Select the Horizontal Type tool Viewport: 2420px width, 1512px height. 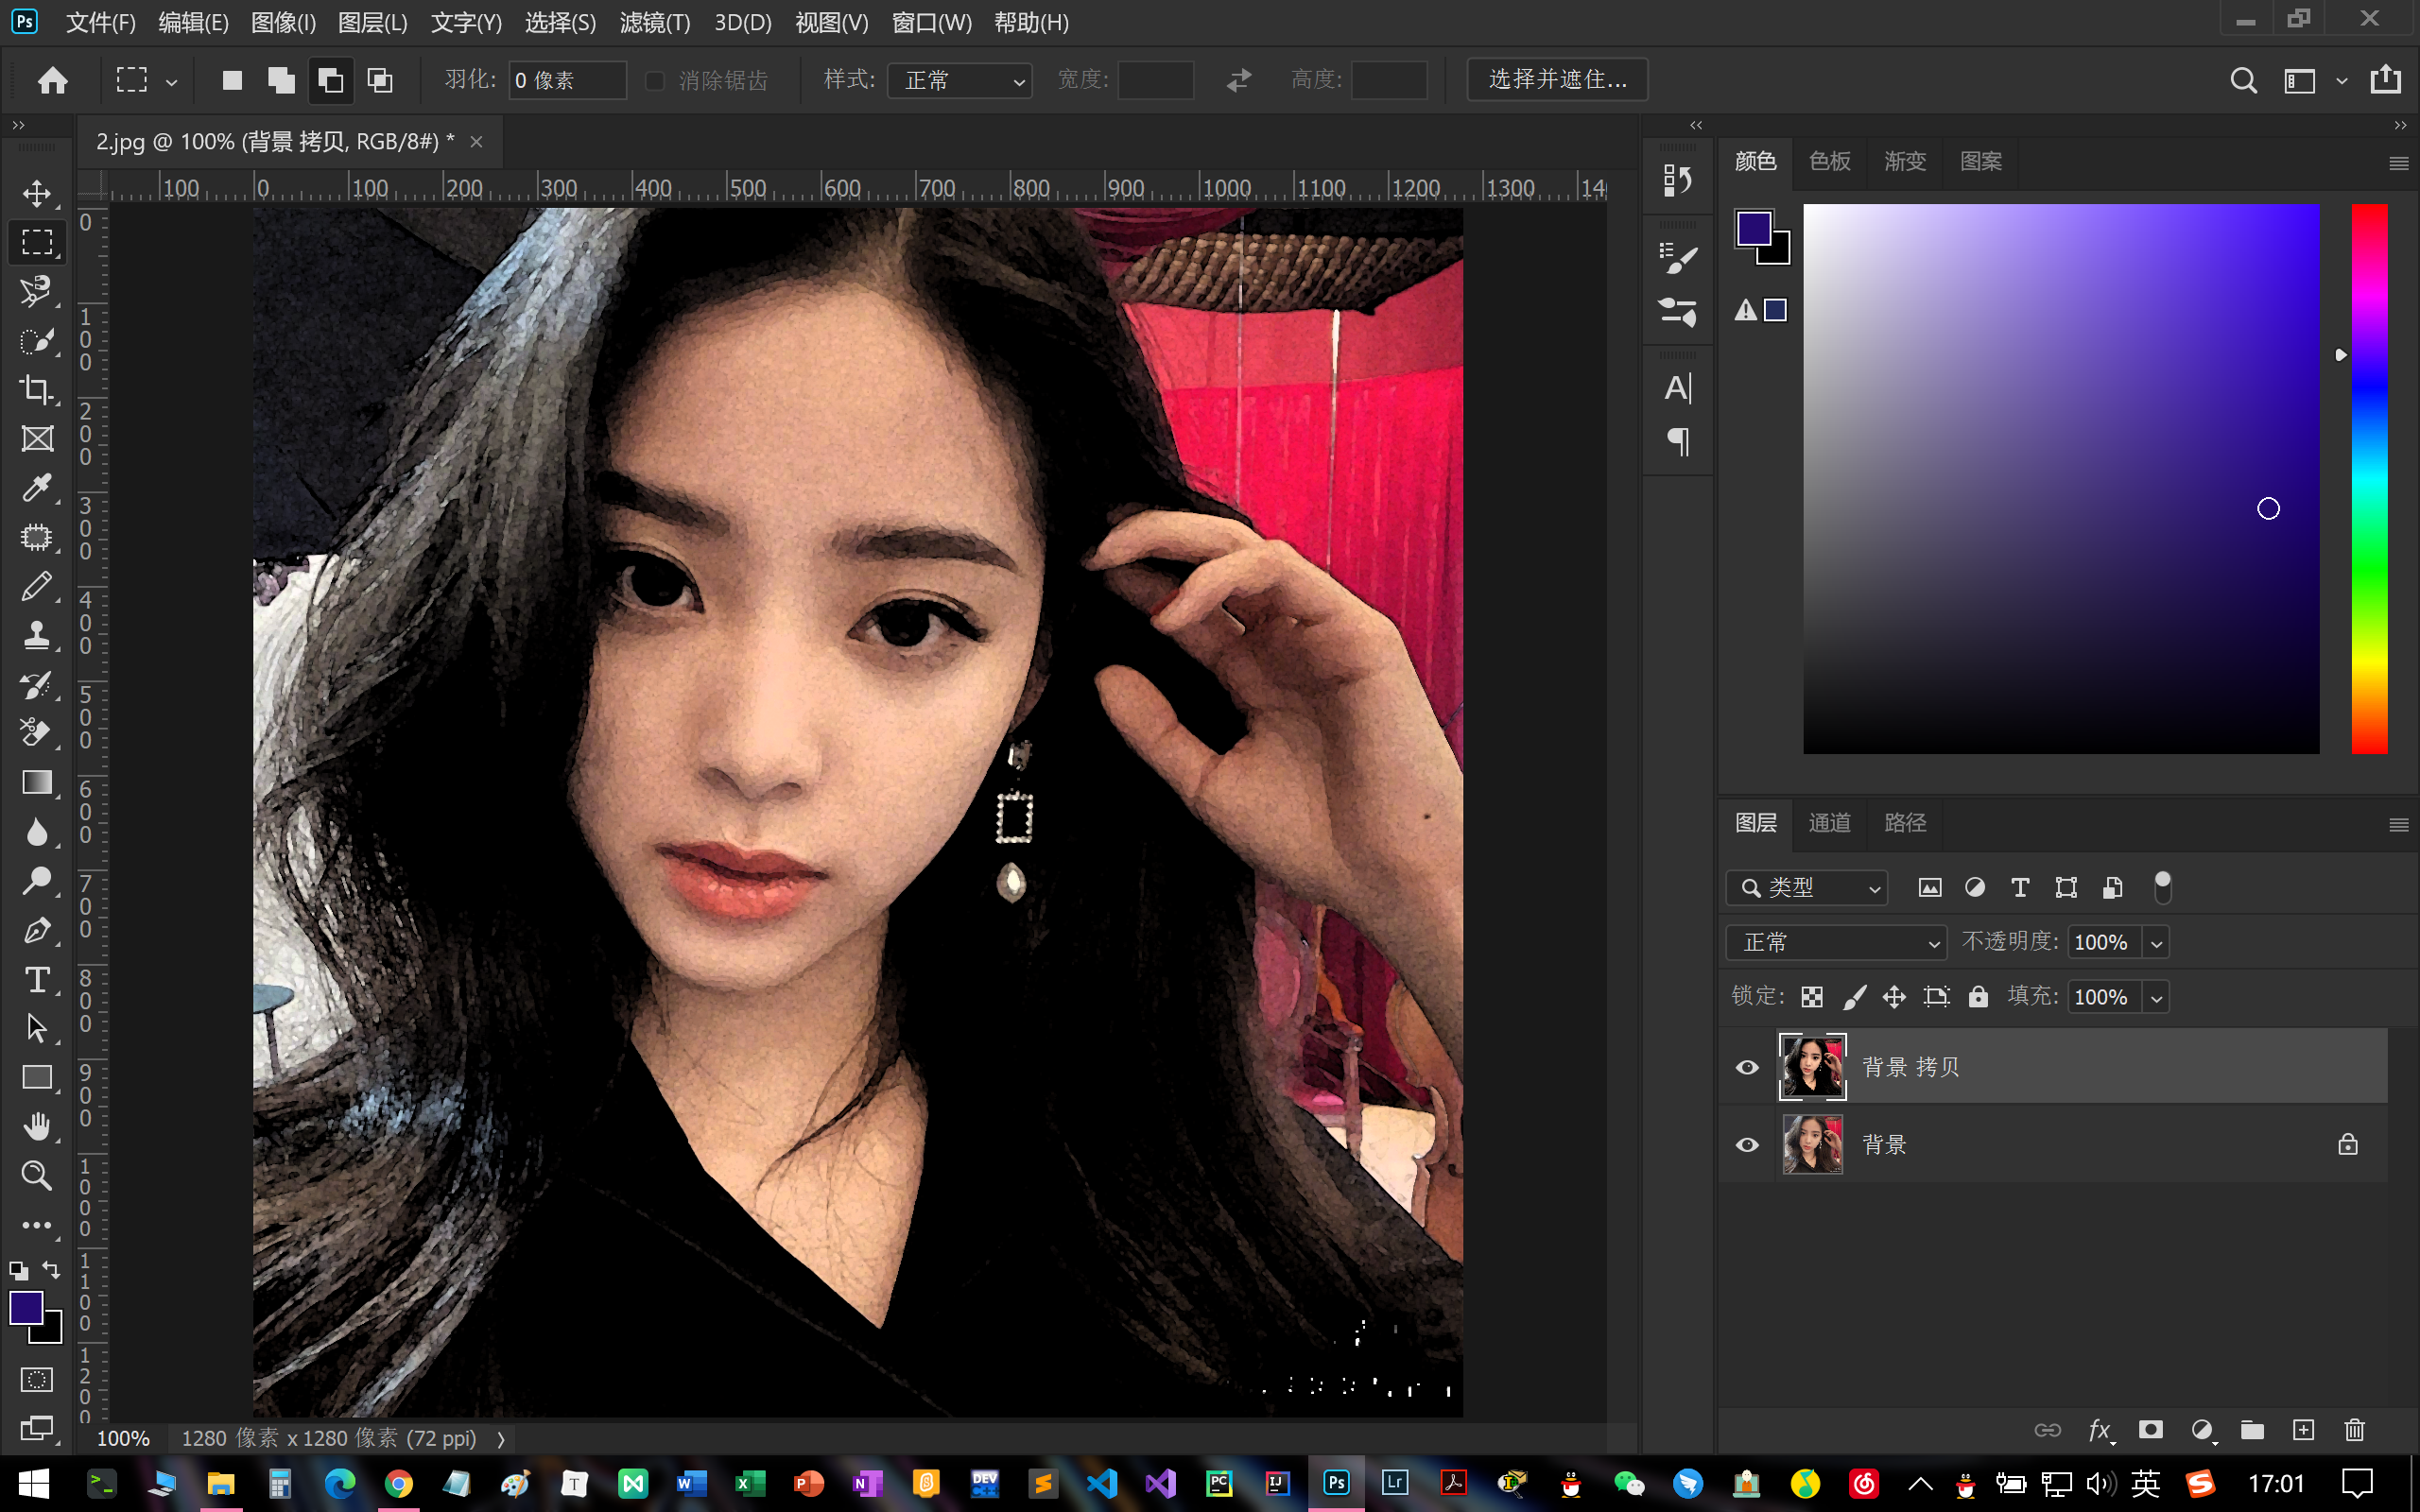pos(37,979)
